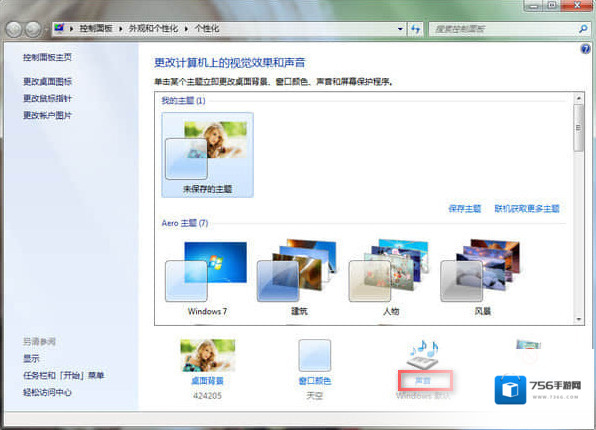596x430 pixels.
Task: Select the 外观和个性化 breadcrumb item
Action: click(153, 29)
